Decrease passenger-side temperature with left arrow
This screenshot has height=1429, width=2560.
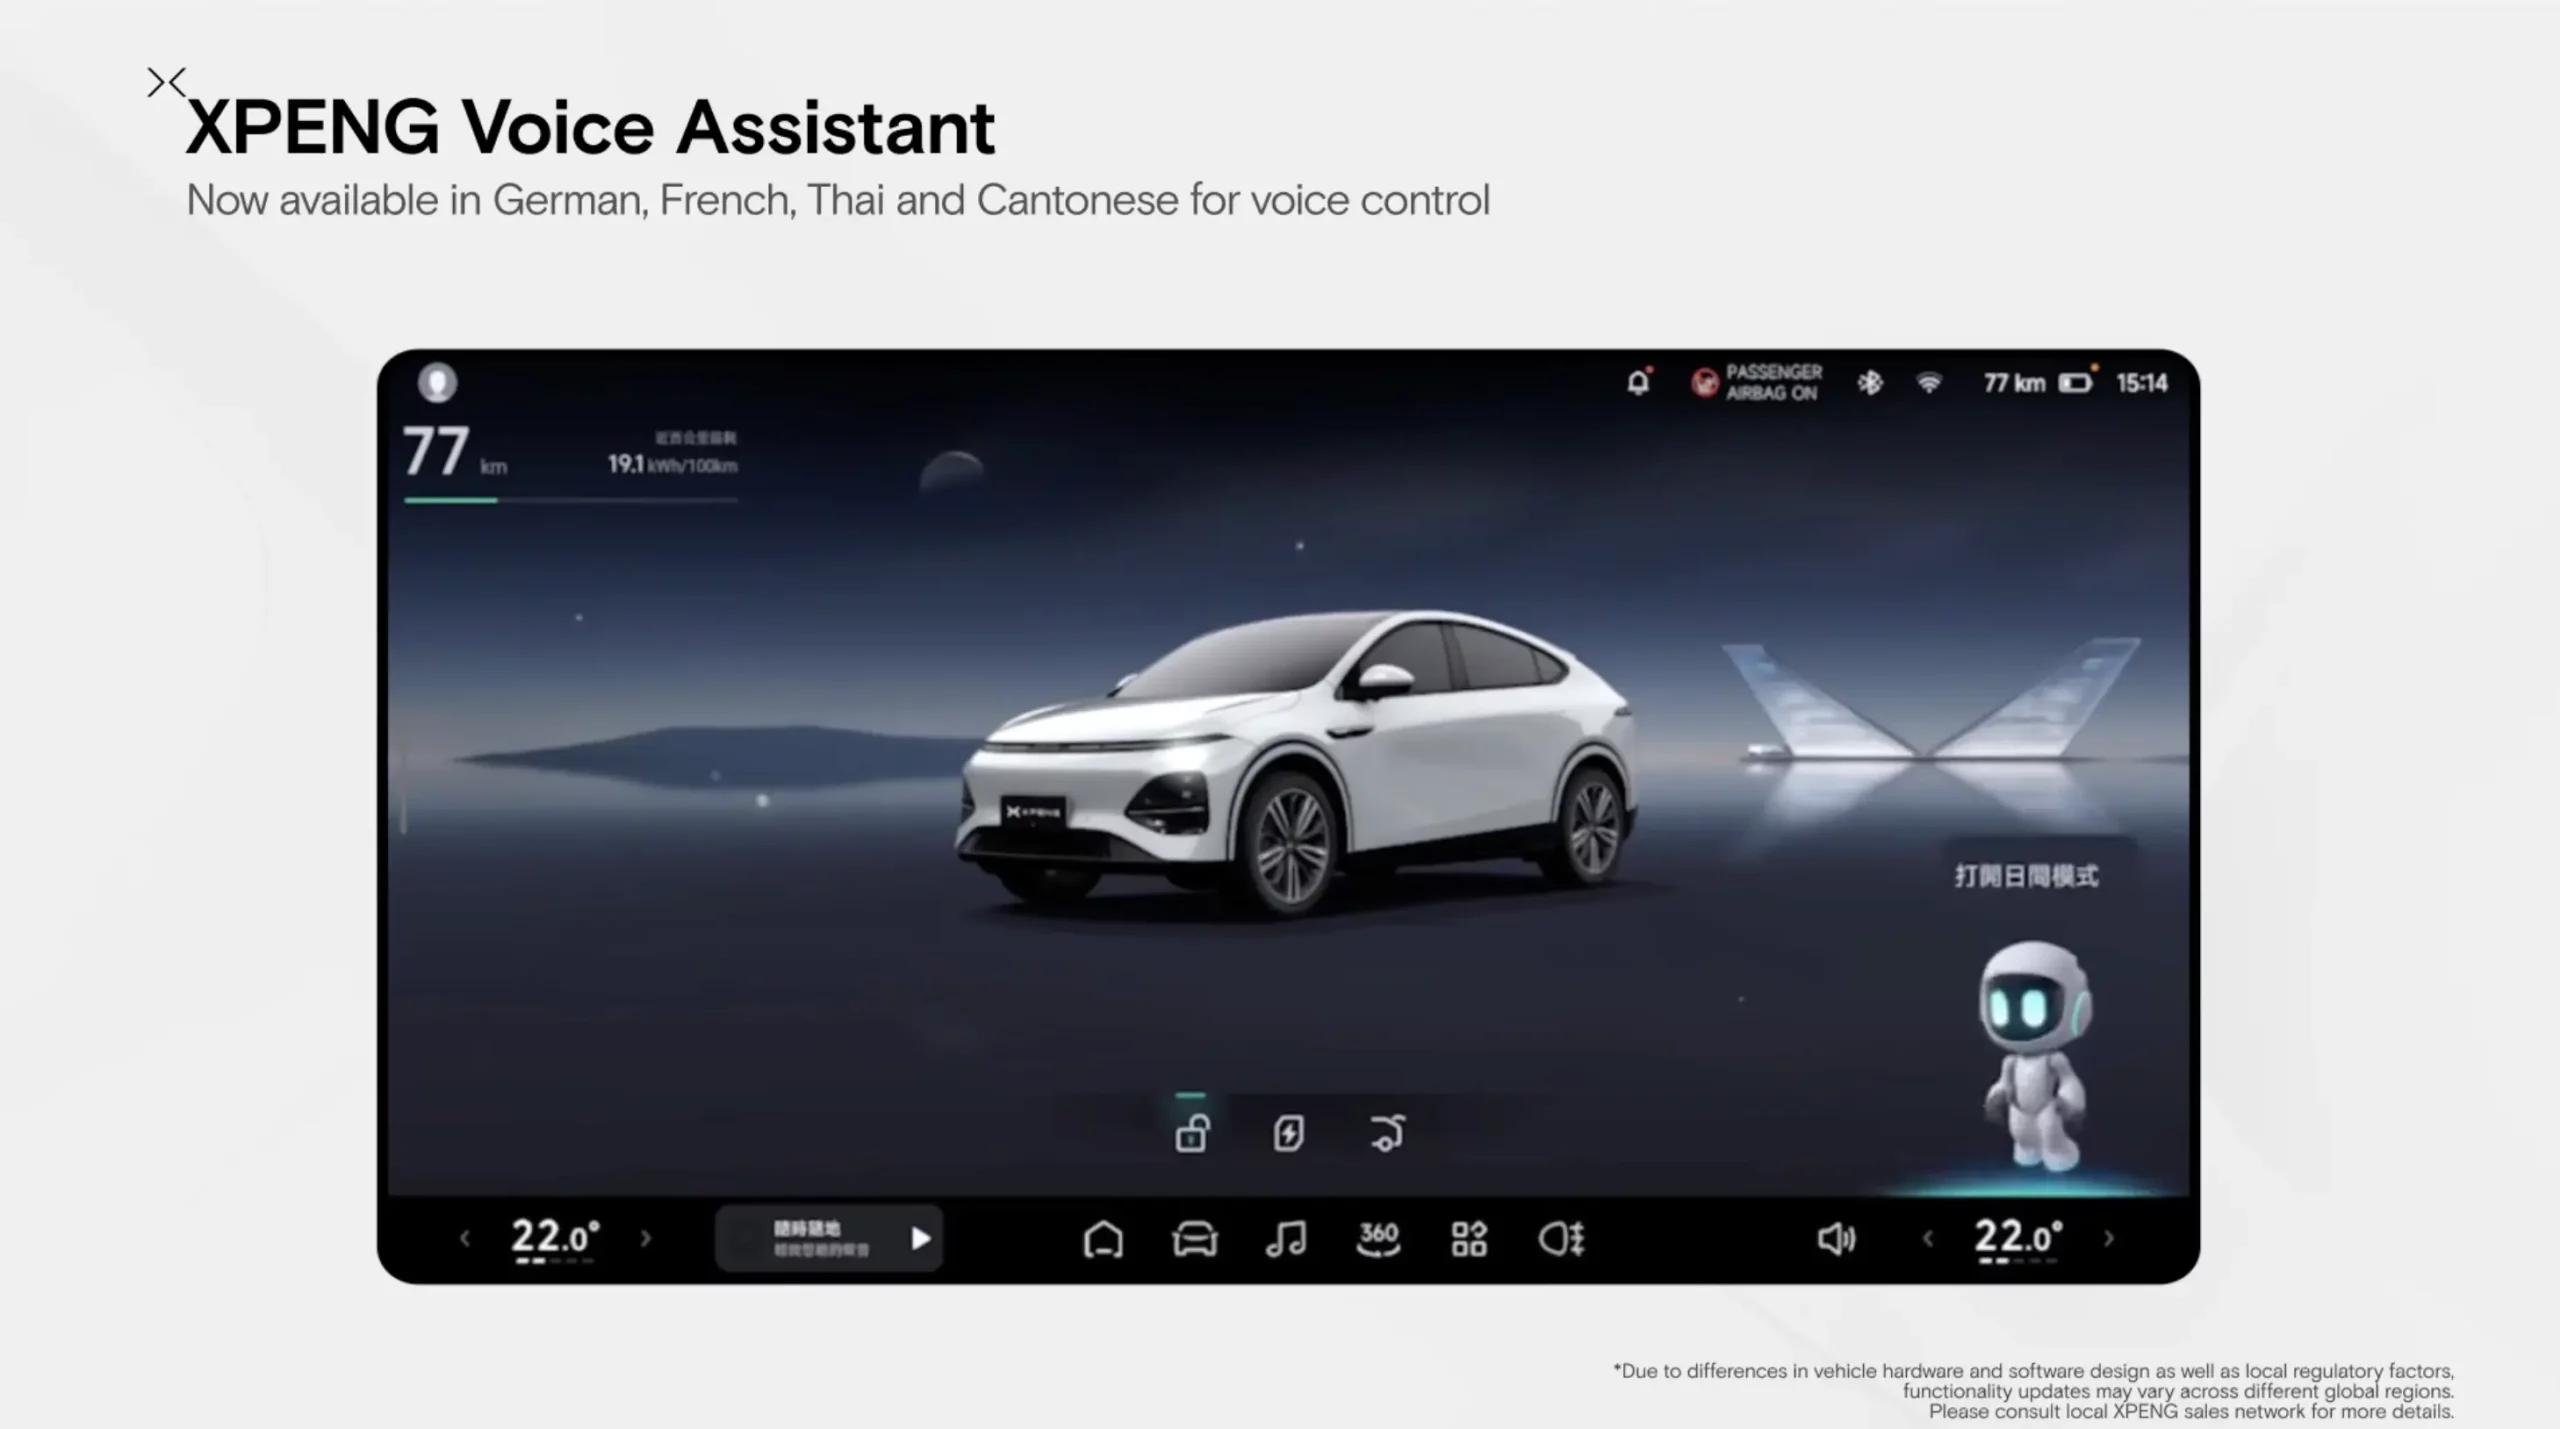[x=1928, y=1239]
